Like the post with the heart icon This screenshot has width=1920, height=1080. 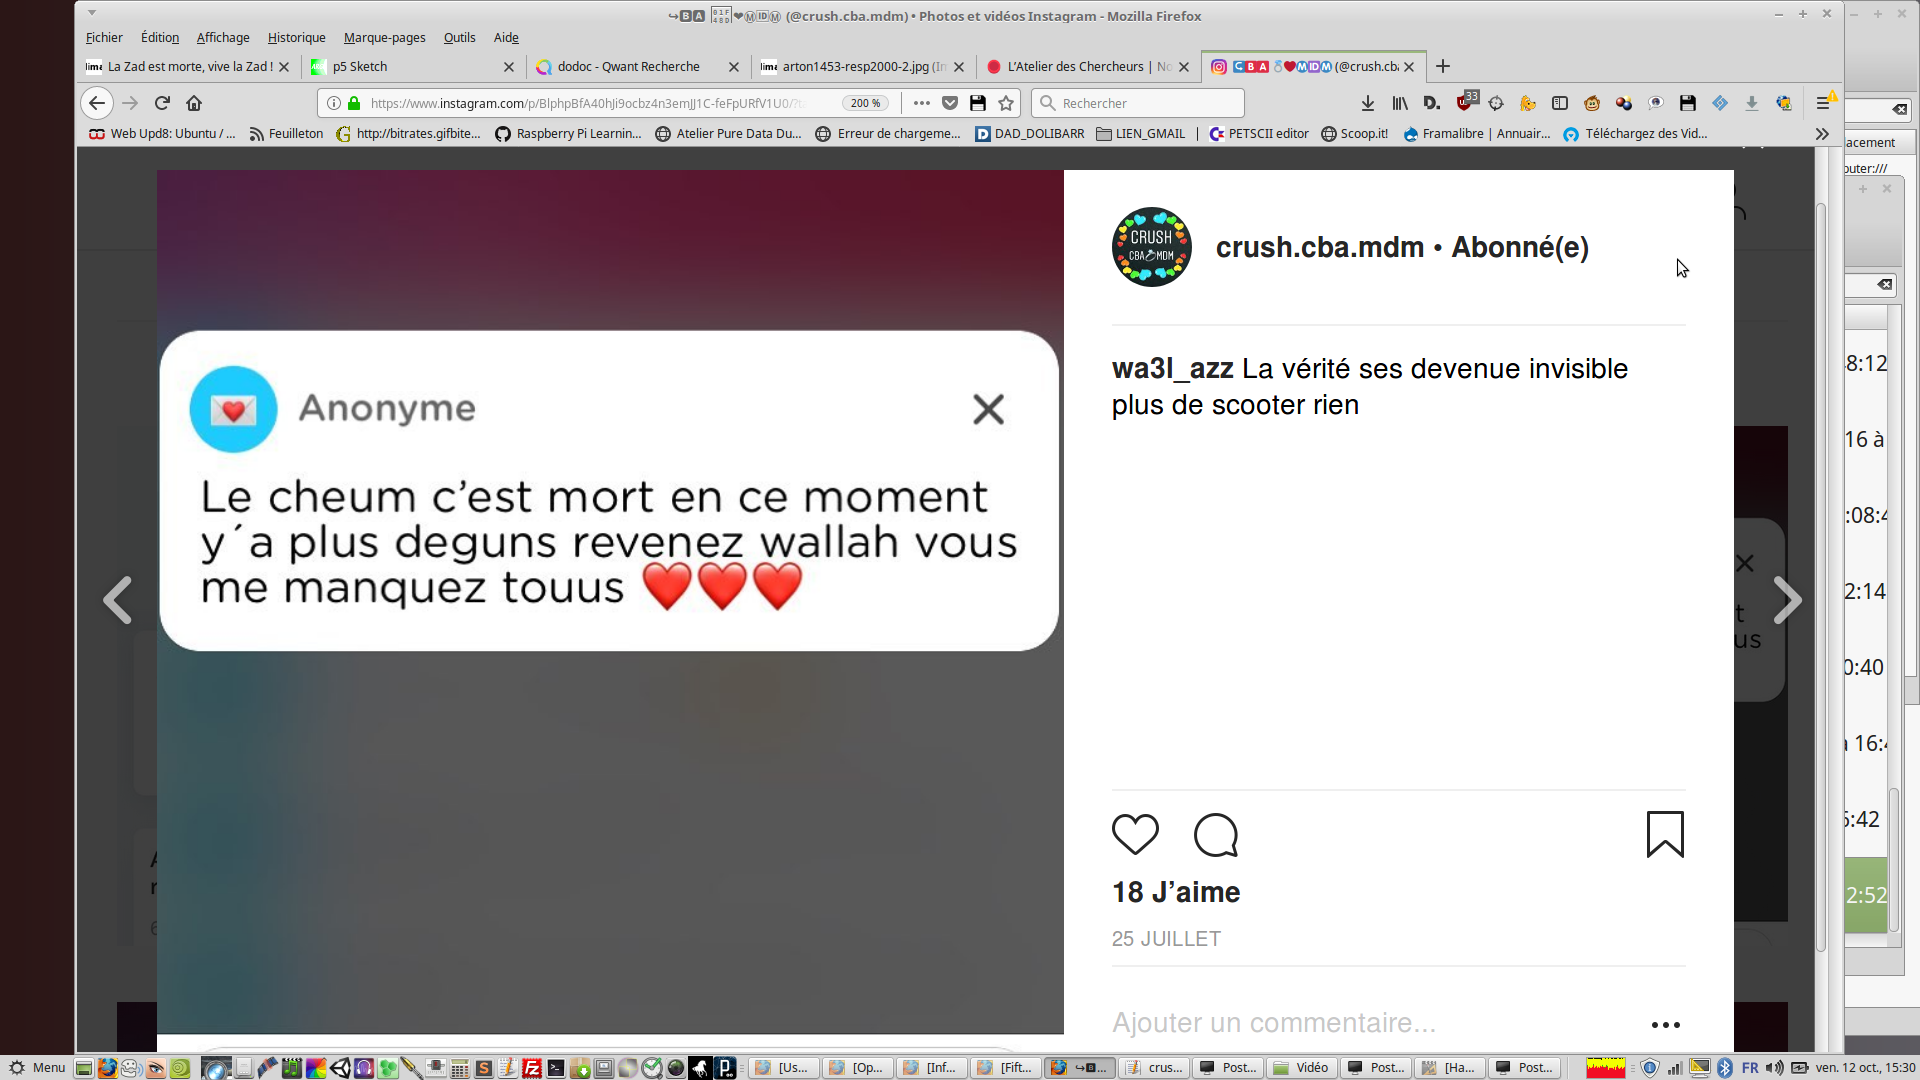pos(1135,834)
